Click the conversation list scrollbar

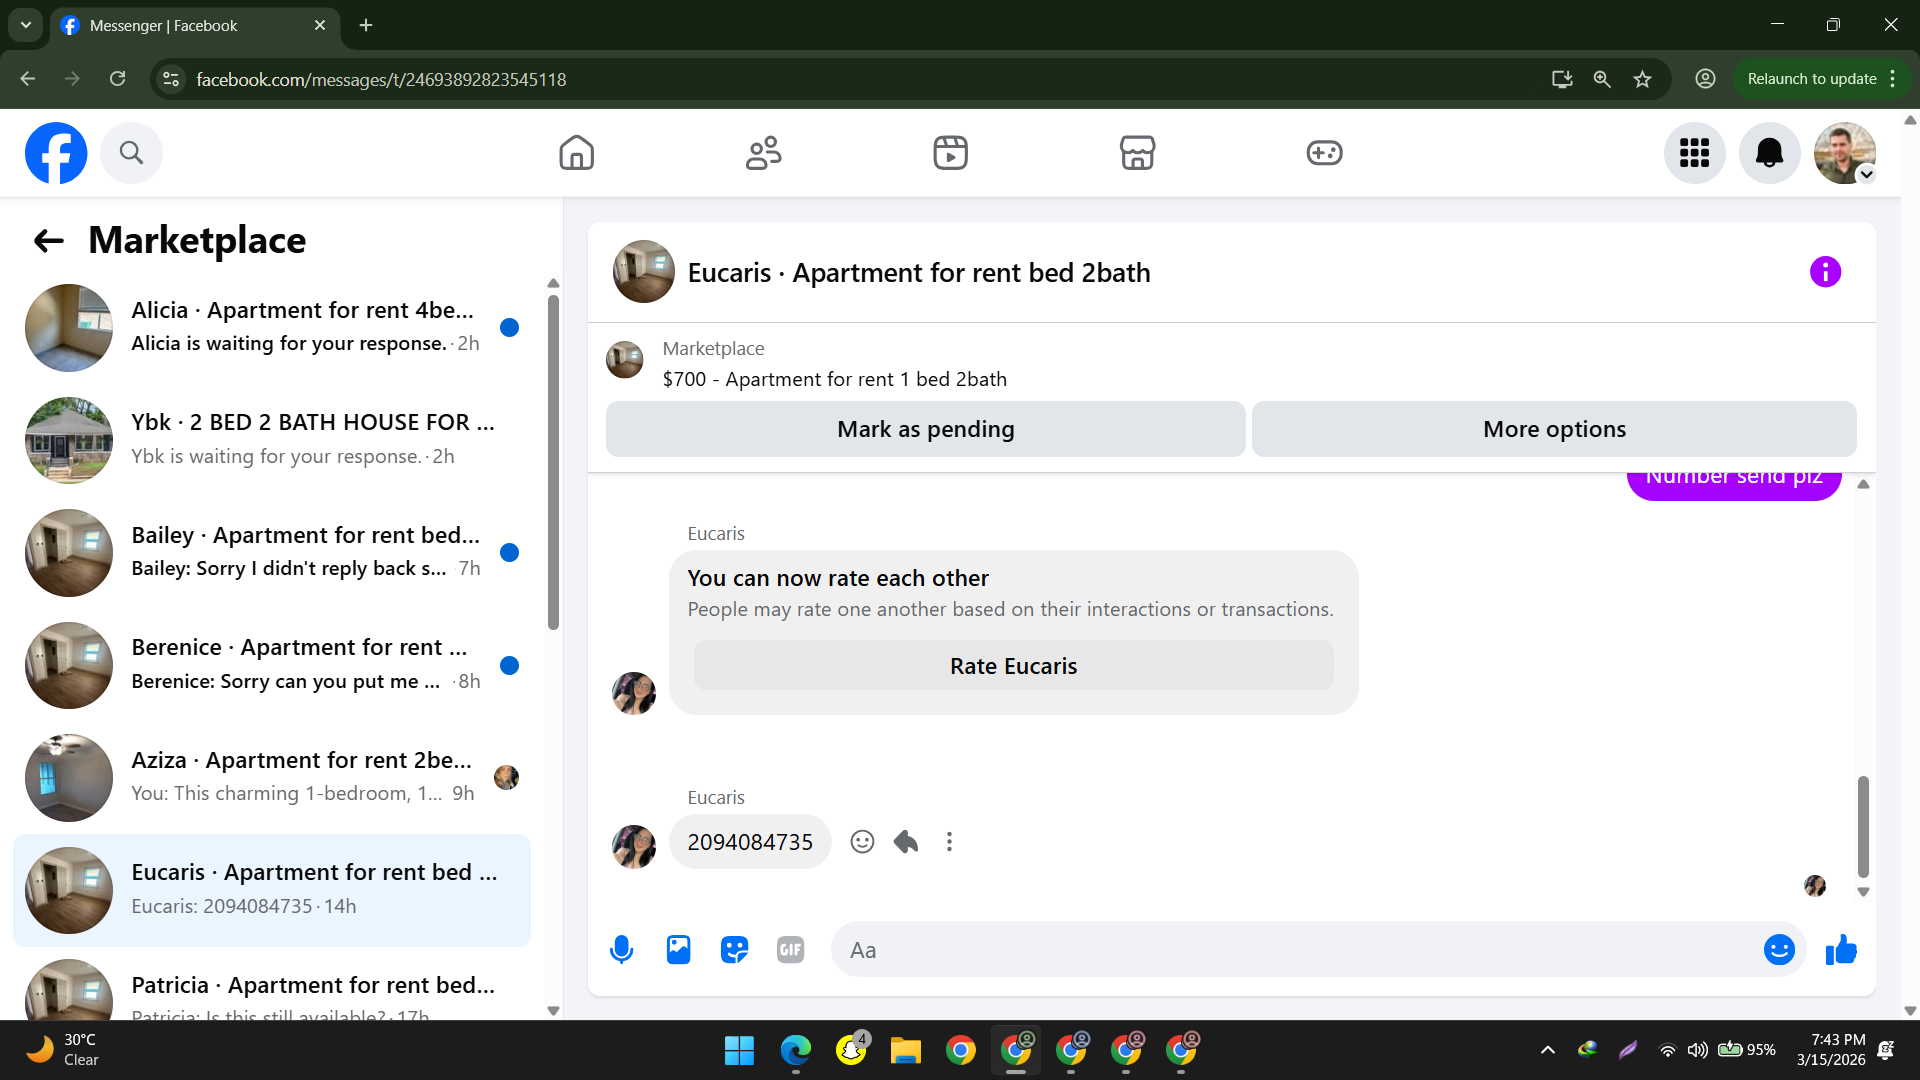tap(553, 462)
